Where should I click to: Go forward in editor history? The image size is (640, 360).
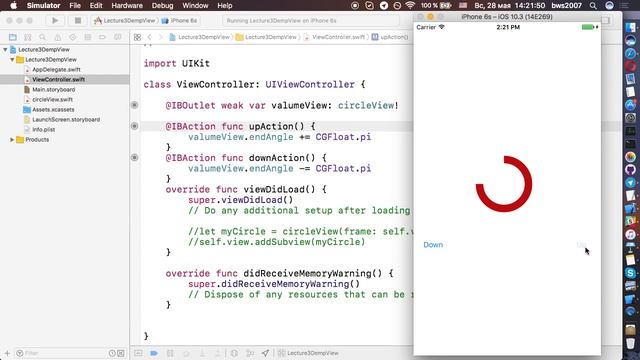click(160, 37)
